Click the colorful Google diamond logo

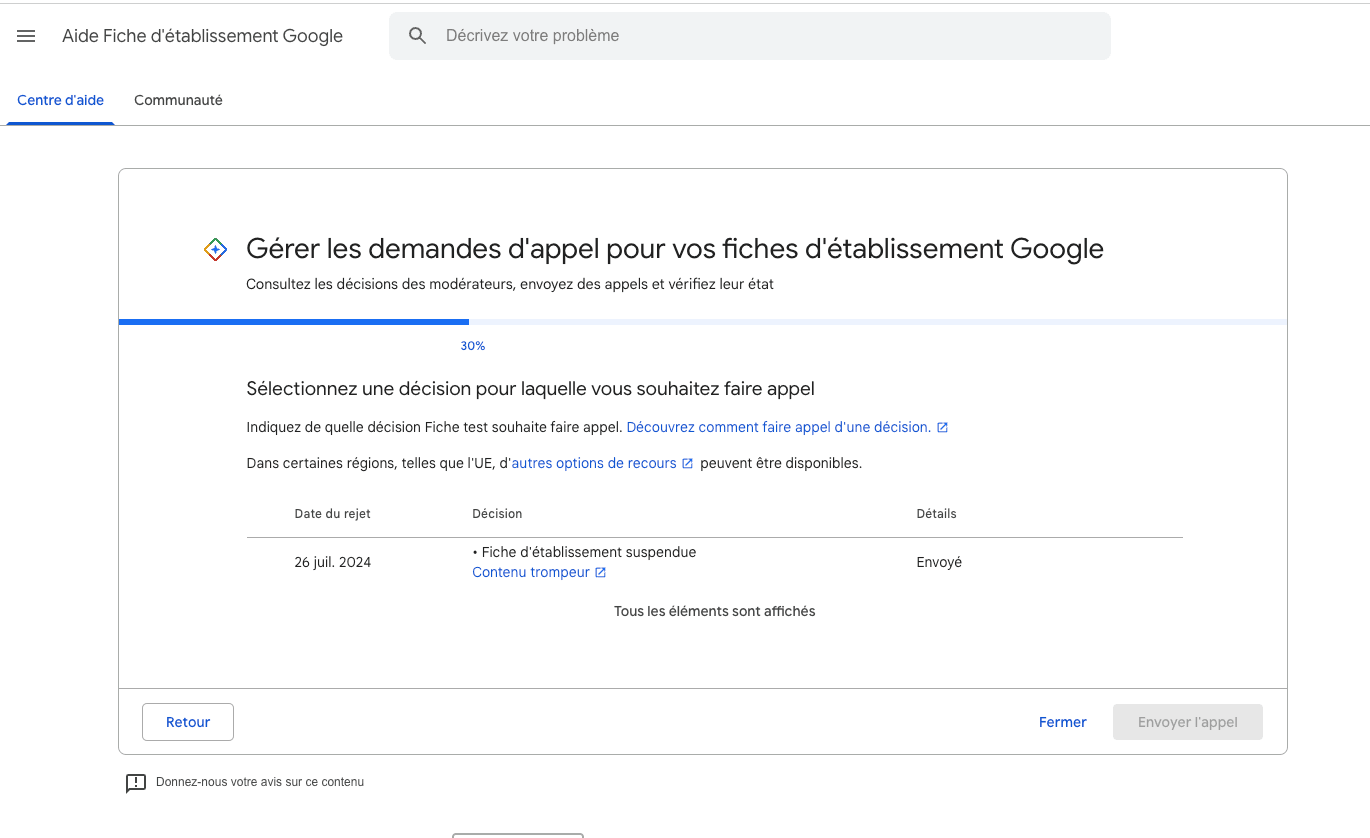tap(215, 250)
